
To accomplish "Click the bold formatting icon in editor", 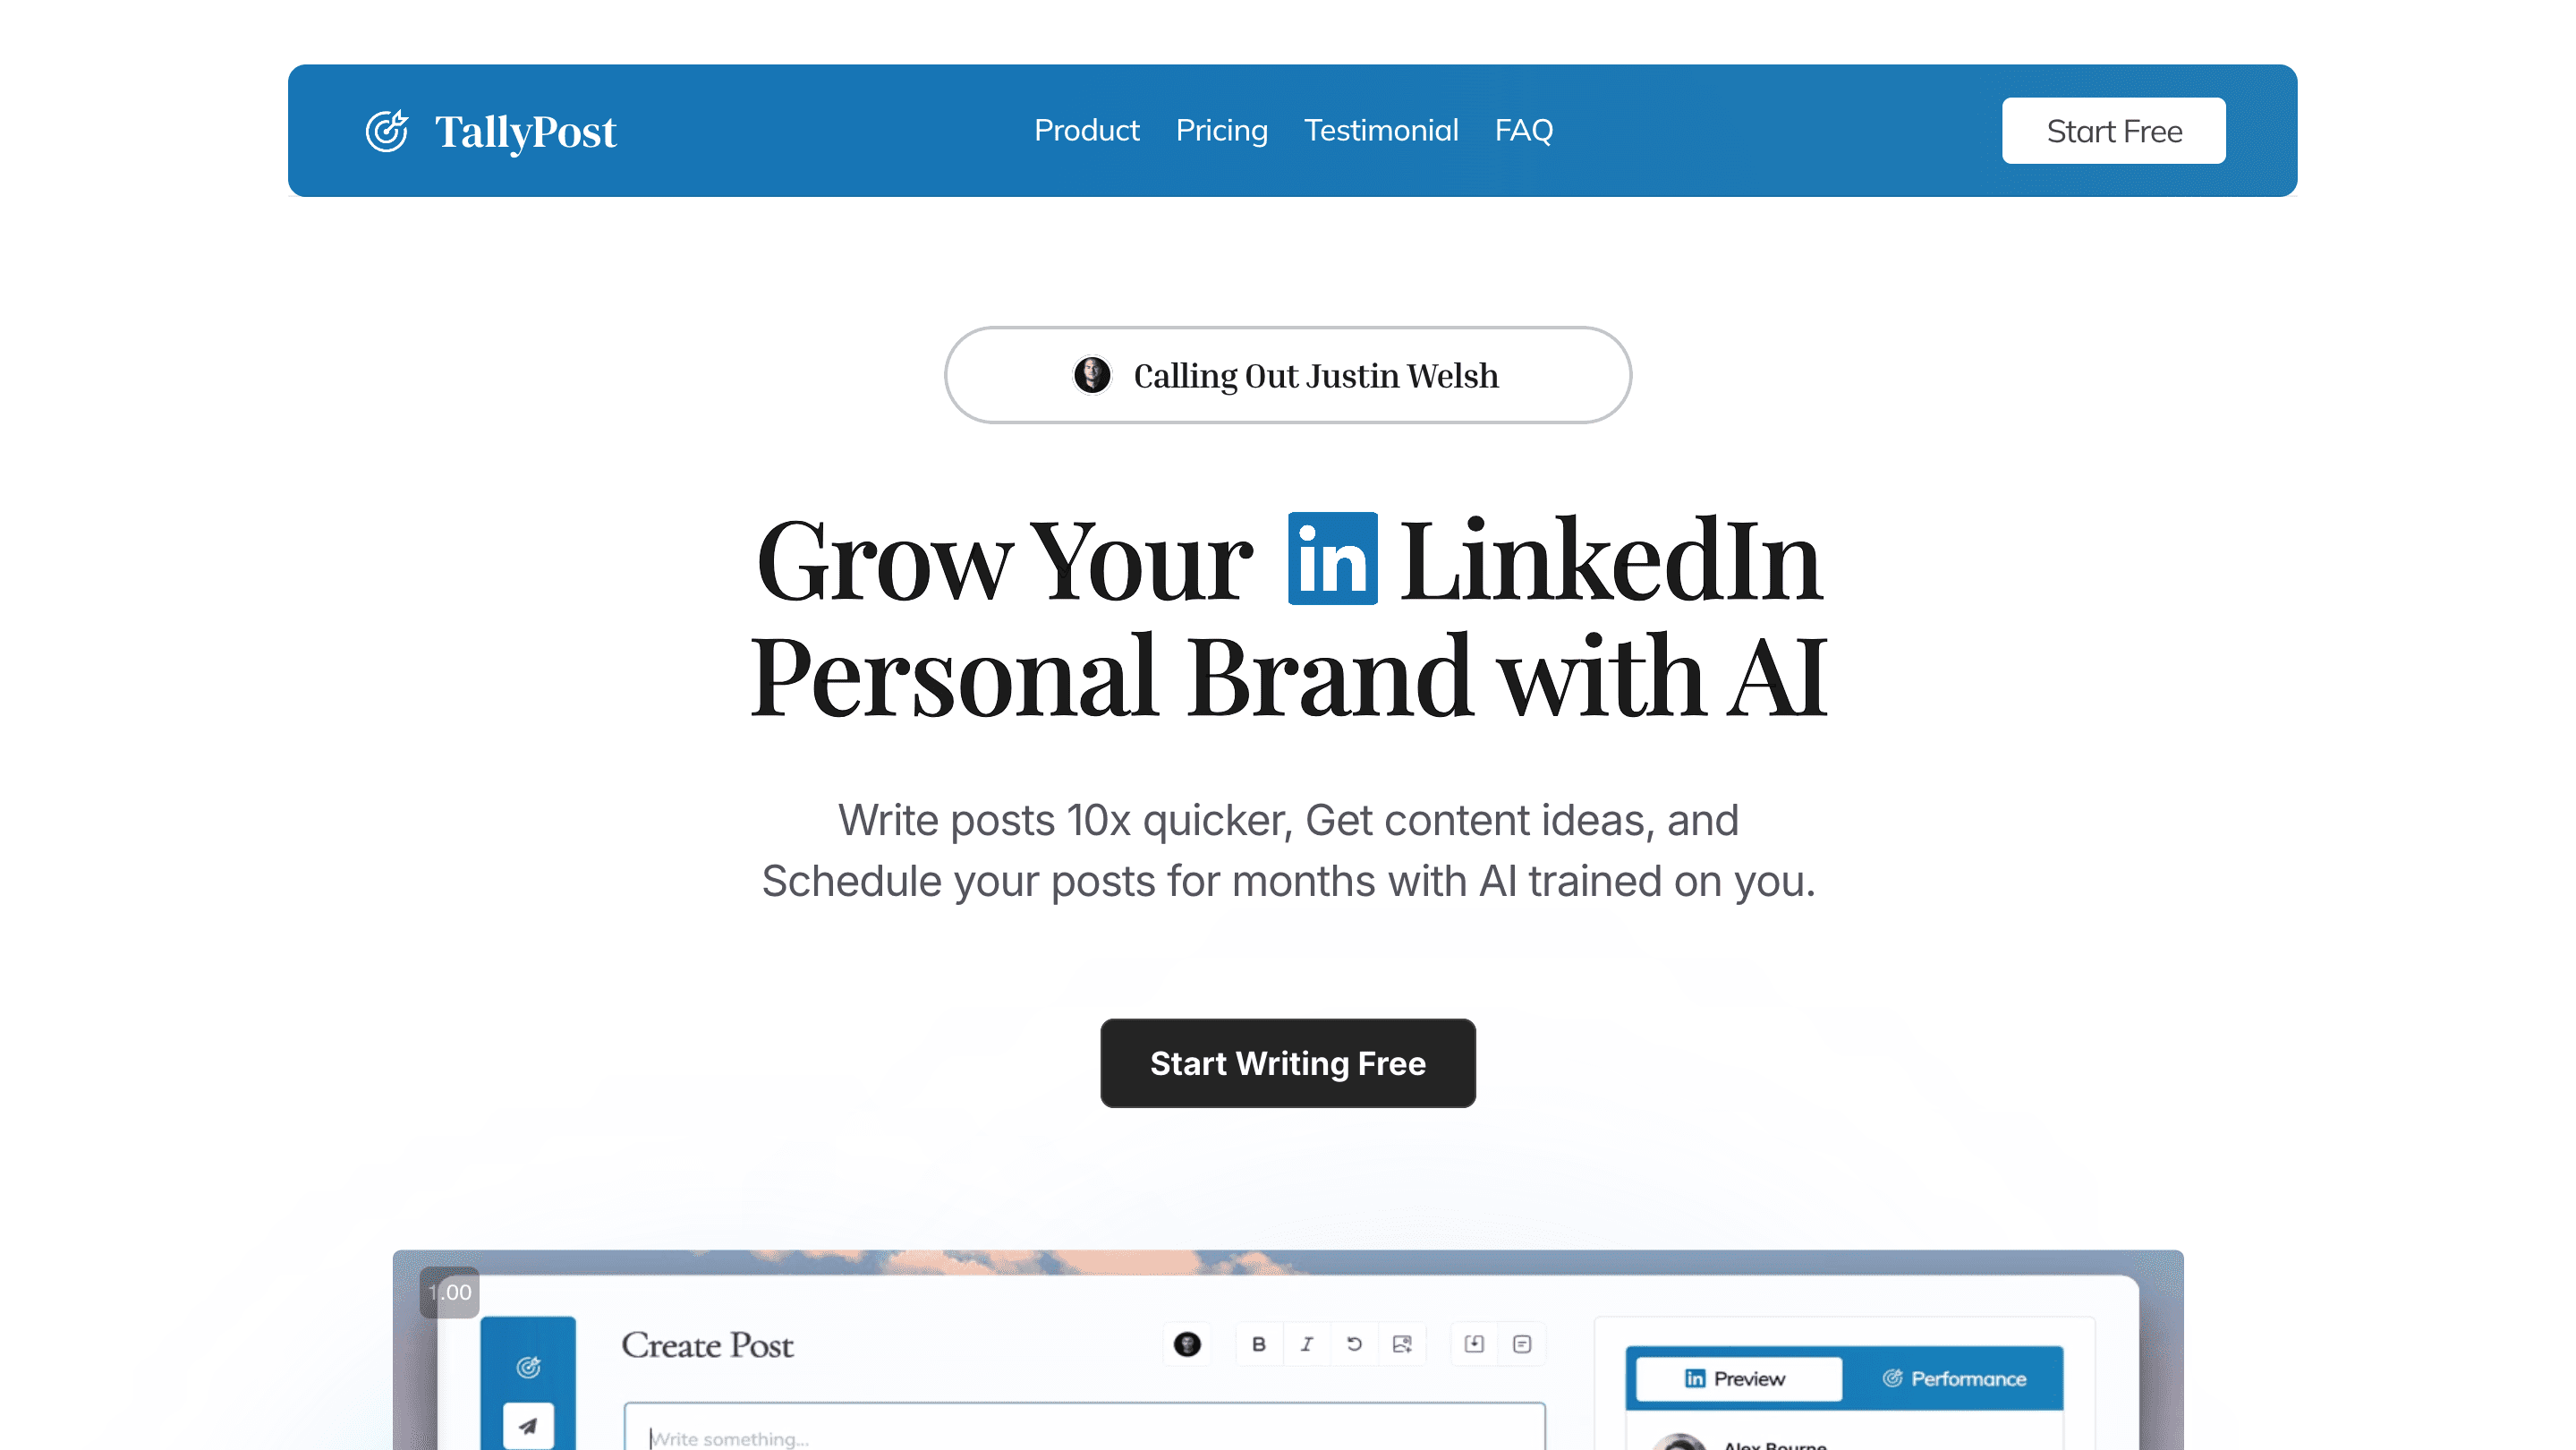I will [x=1256, y=1345].
